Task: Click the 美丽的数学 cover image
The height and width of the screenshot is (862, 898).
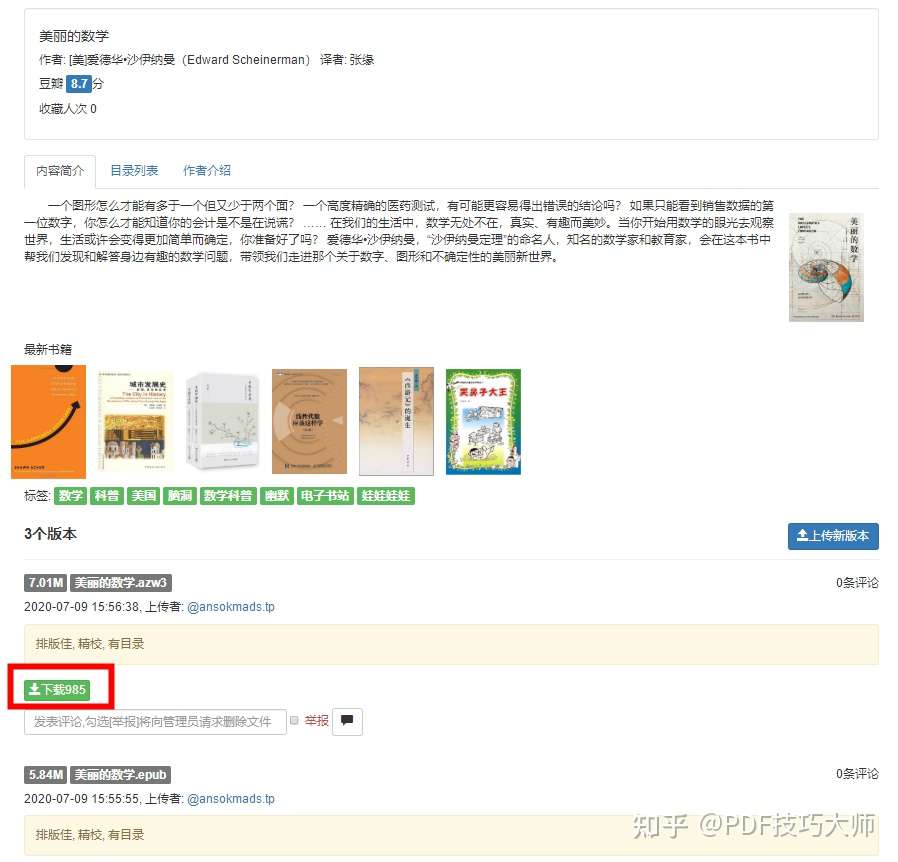Action: [826, 267]
